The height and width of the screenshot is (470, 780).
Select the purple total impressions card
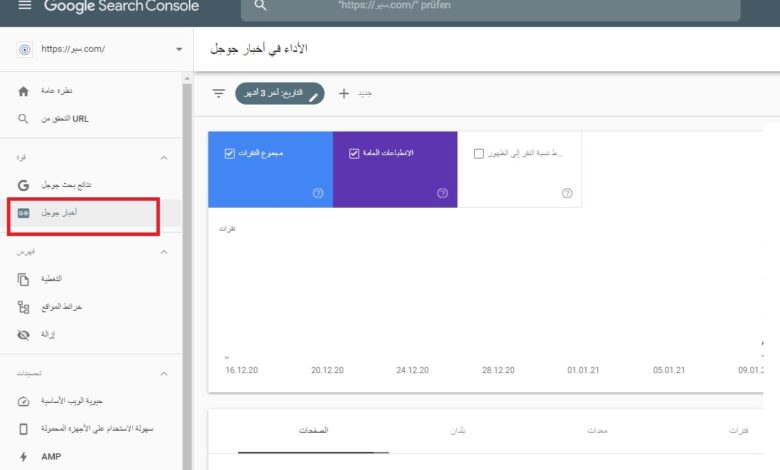395,170
